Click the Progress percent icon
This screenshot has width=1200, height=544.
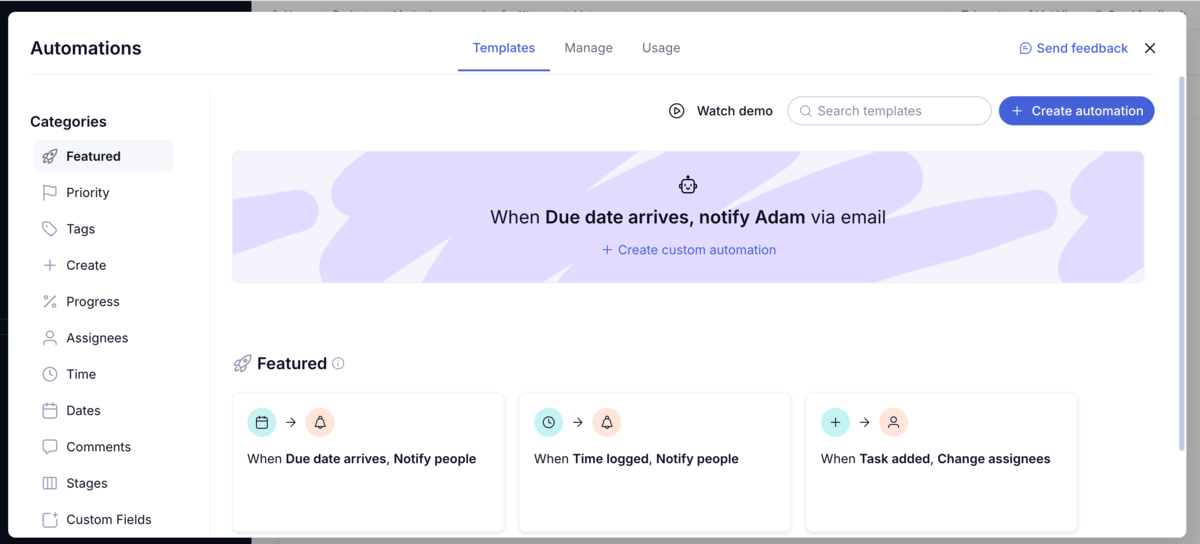[50, 302]
